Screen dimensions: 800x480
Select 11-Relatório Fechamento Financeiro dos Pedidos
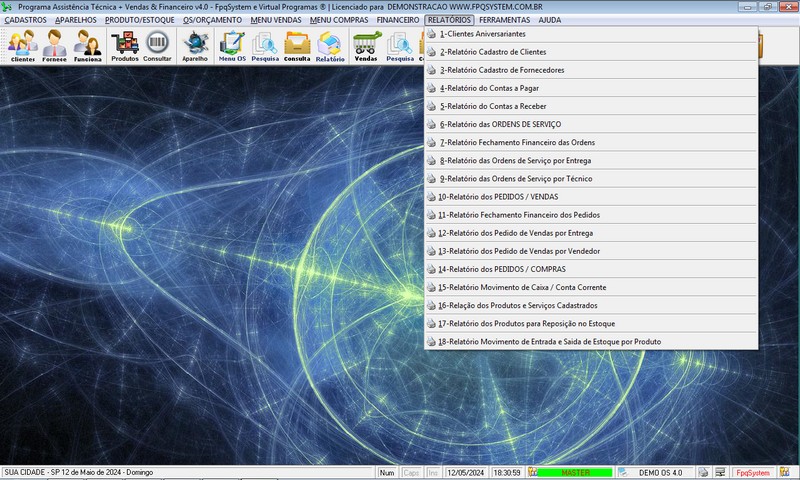tap(591, 215)
